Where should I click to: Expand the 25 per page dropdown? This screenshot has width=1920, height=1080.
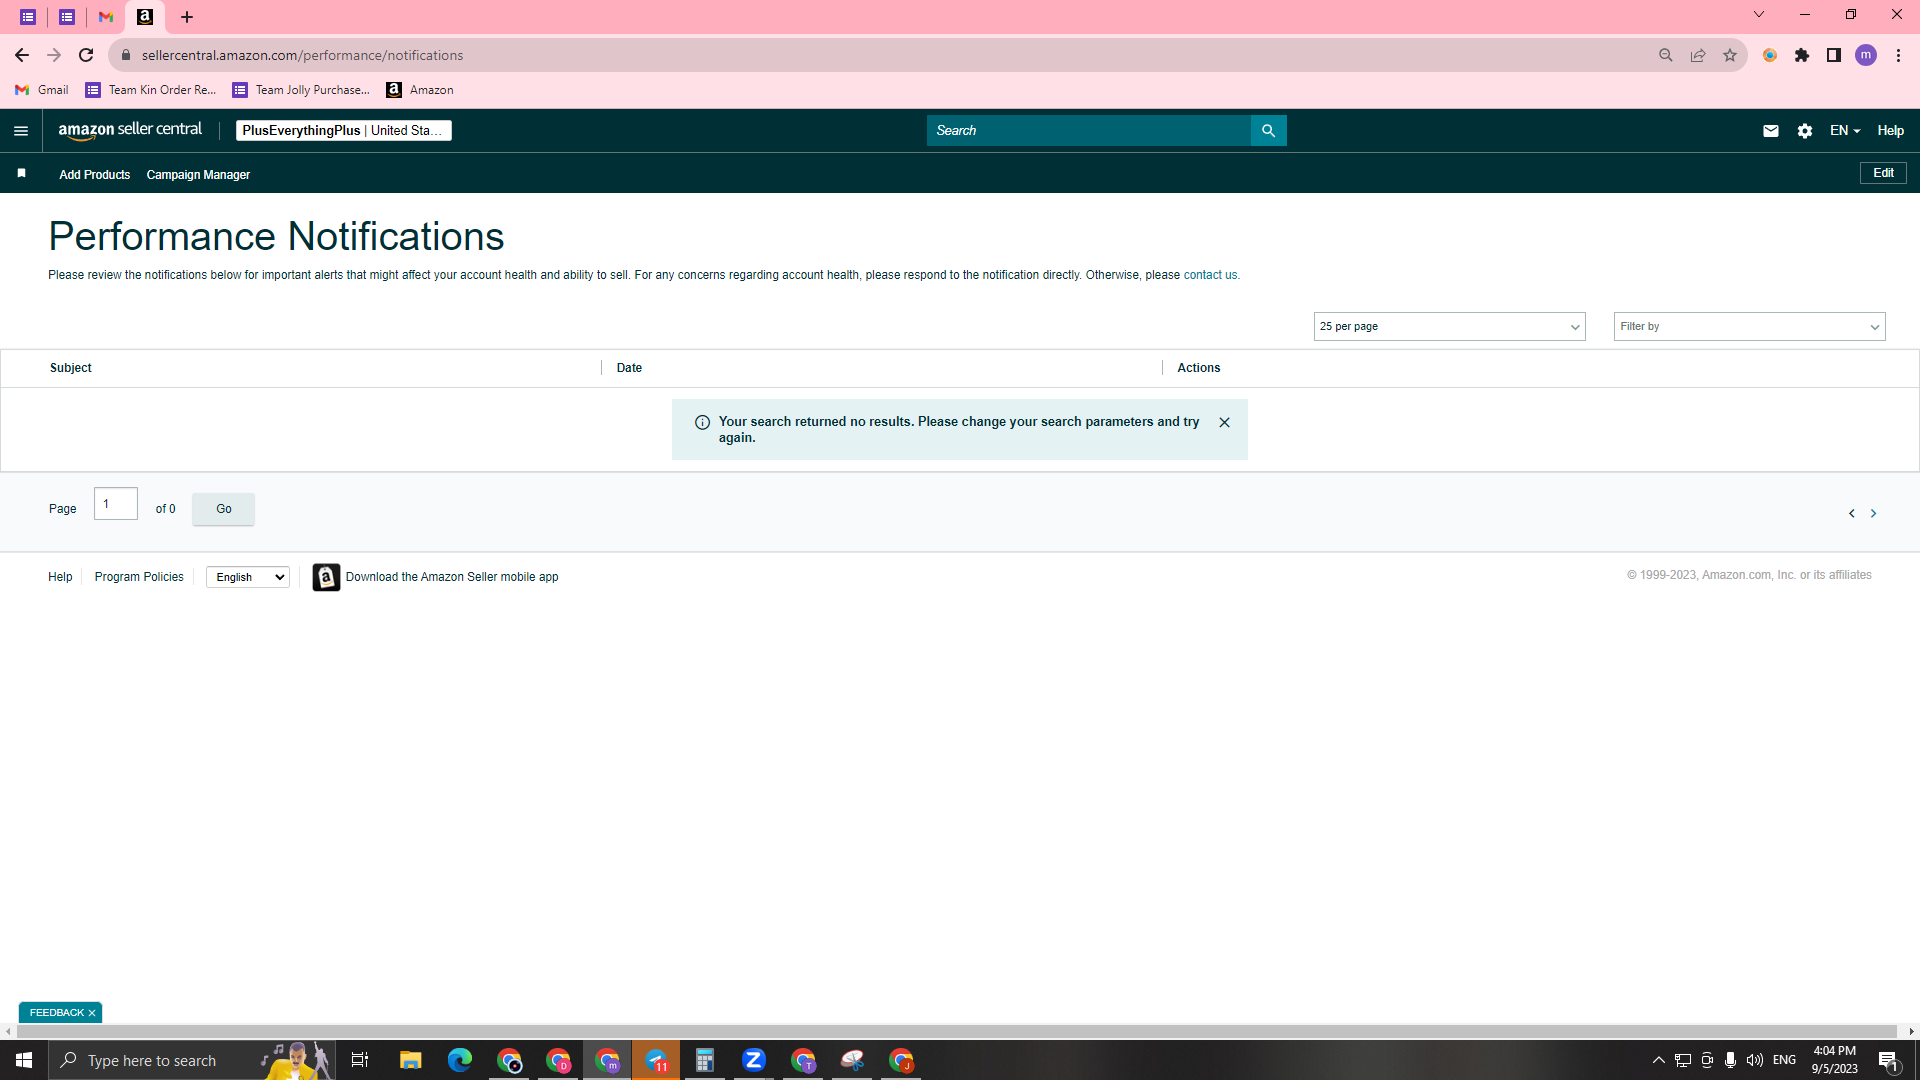[1449, 326]
